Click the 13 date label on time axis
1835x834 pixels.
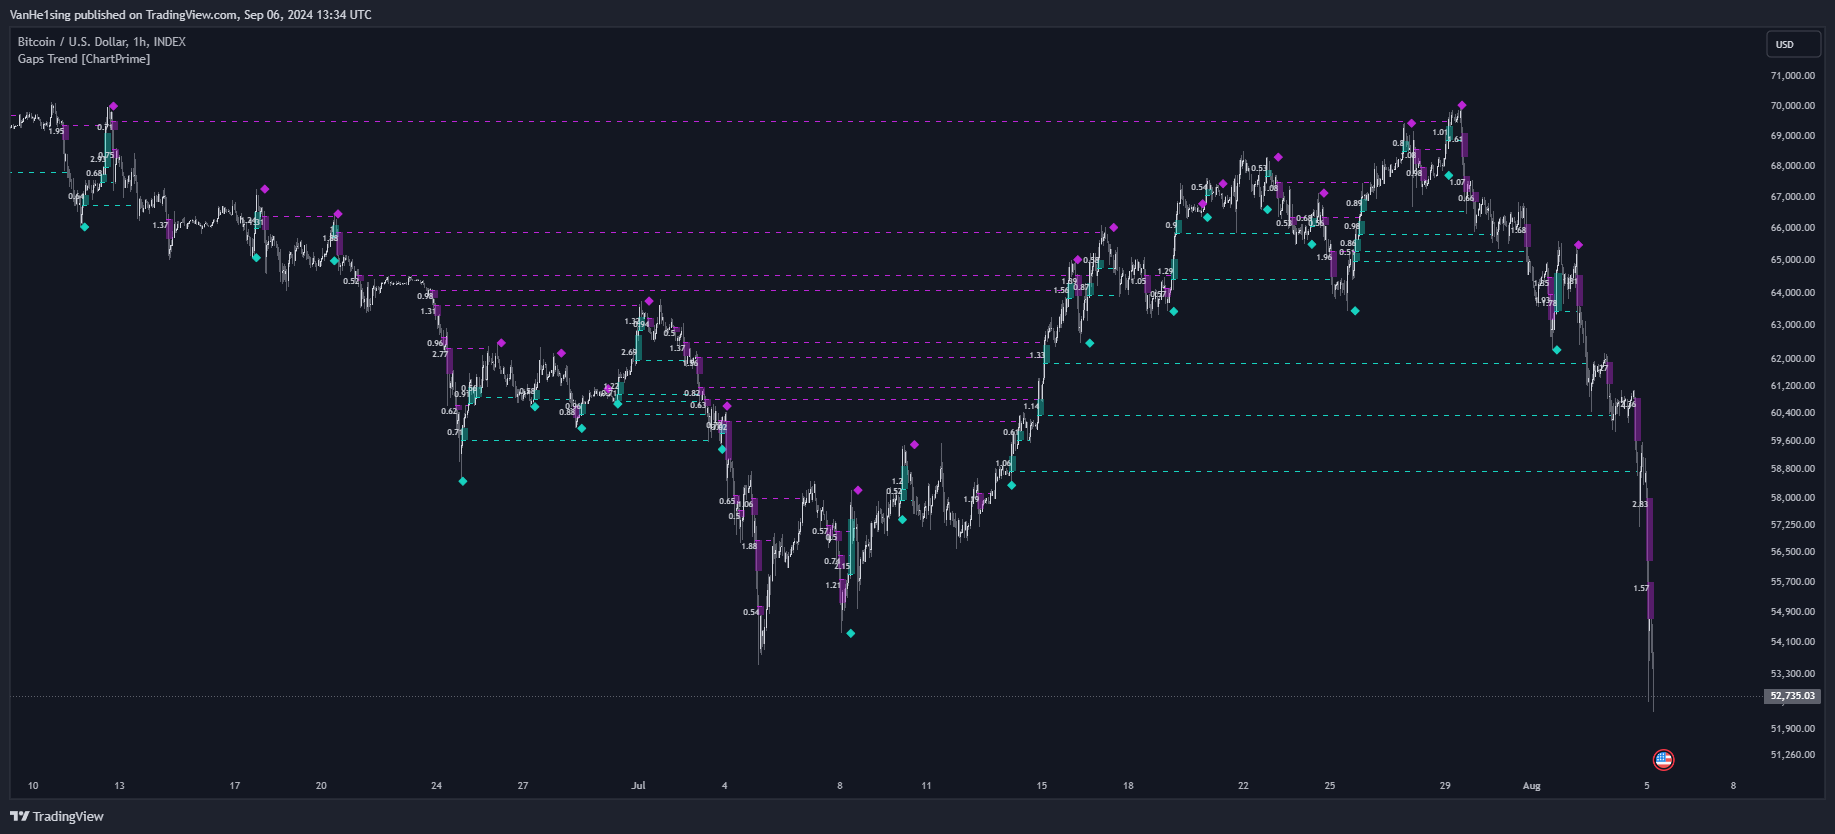click(120, 786)
